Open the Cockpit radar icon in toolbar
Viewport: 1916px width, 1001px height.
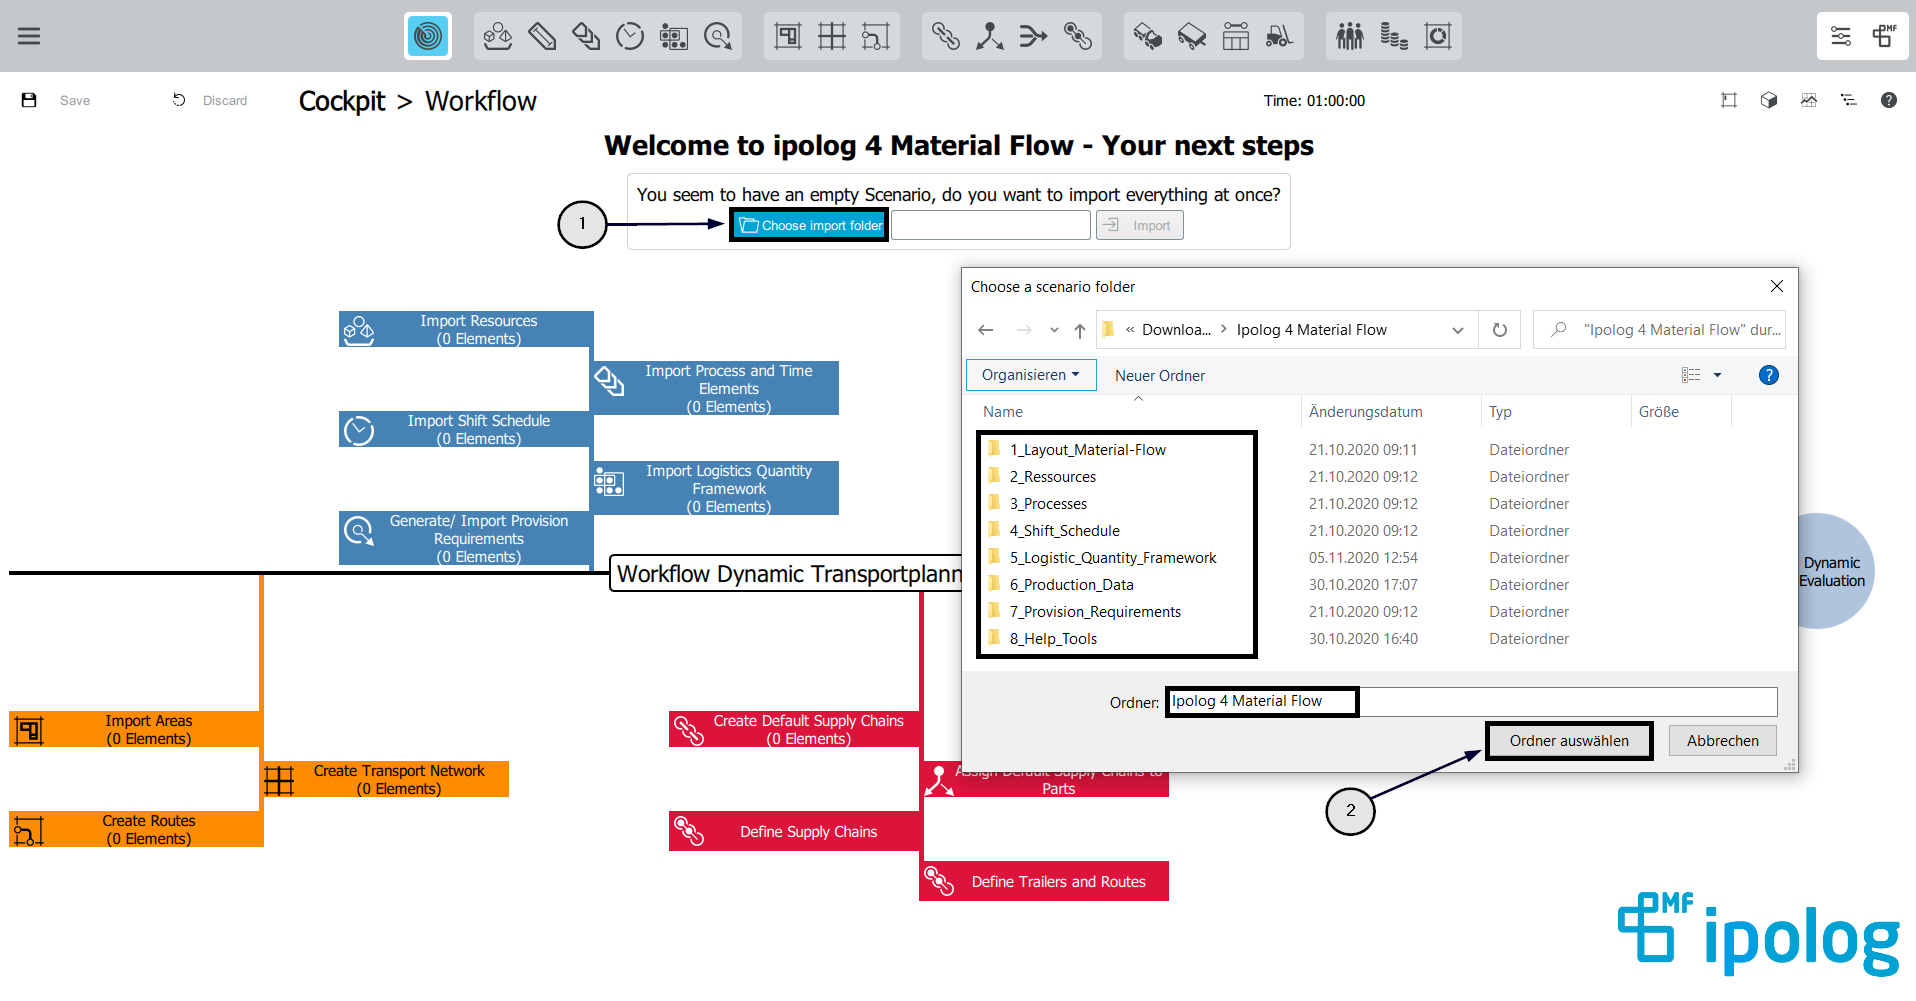[428, 36]
